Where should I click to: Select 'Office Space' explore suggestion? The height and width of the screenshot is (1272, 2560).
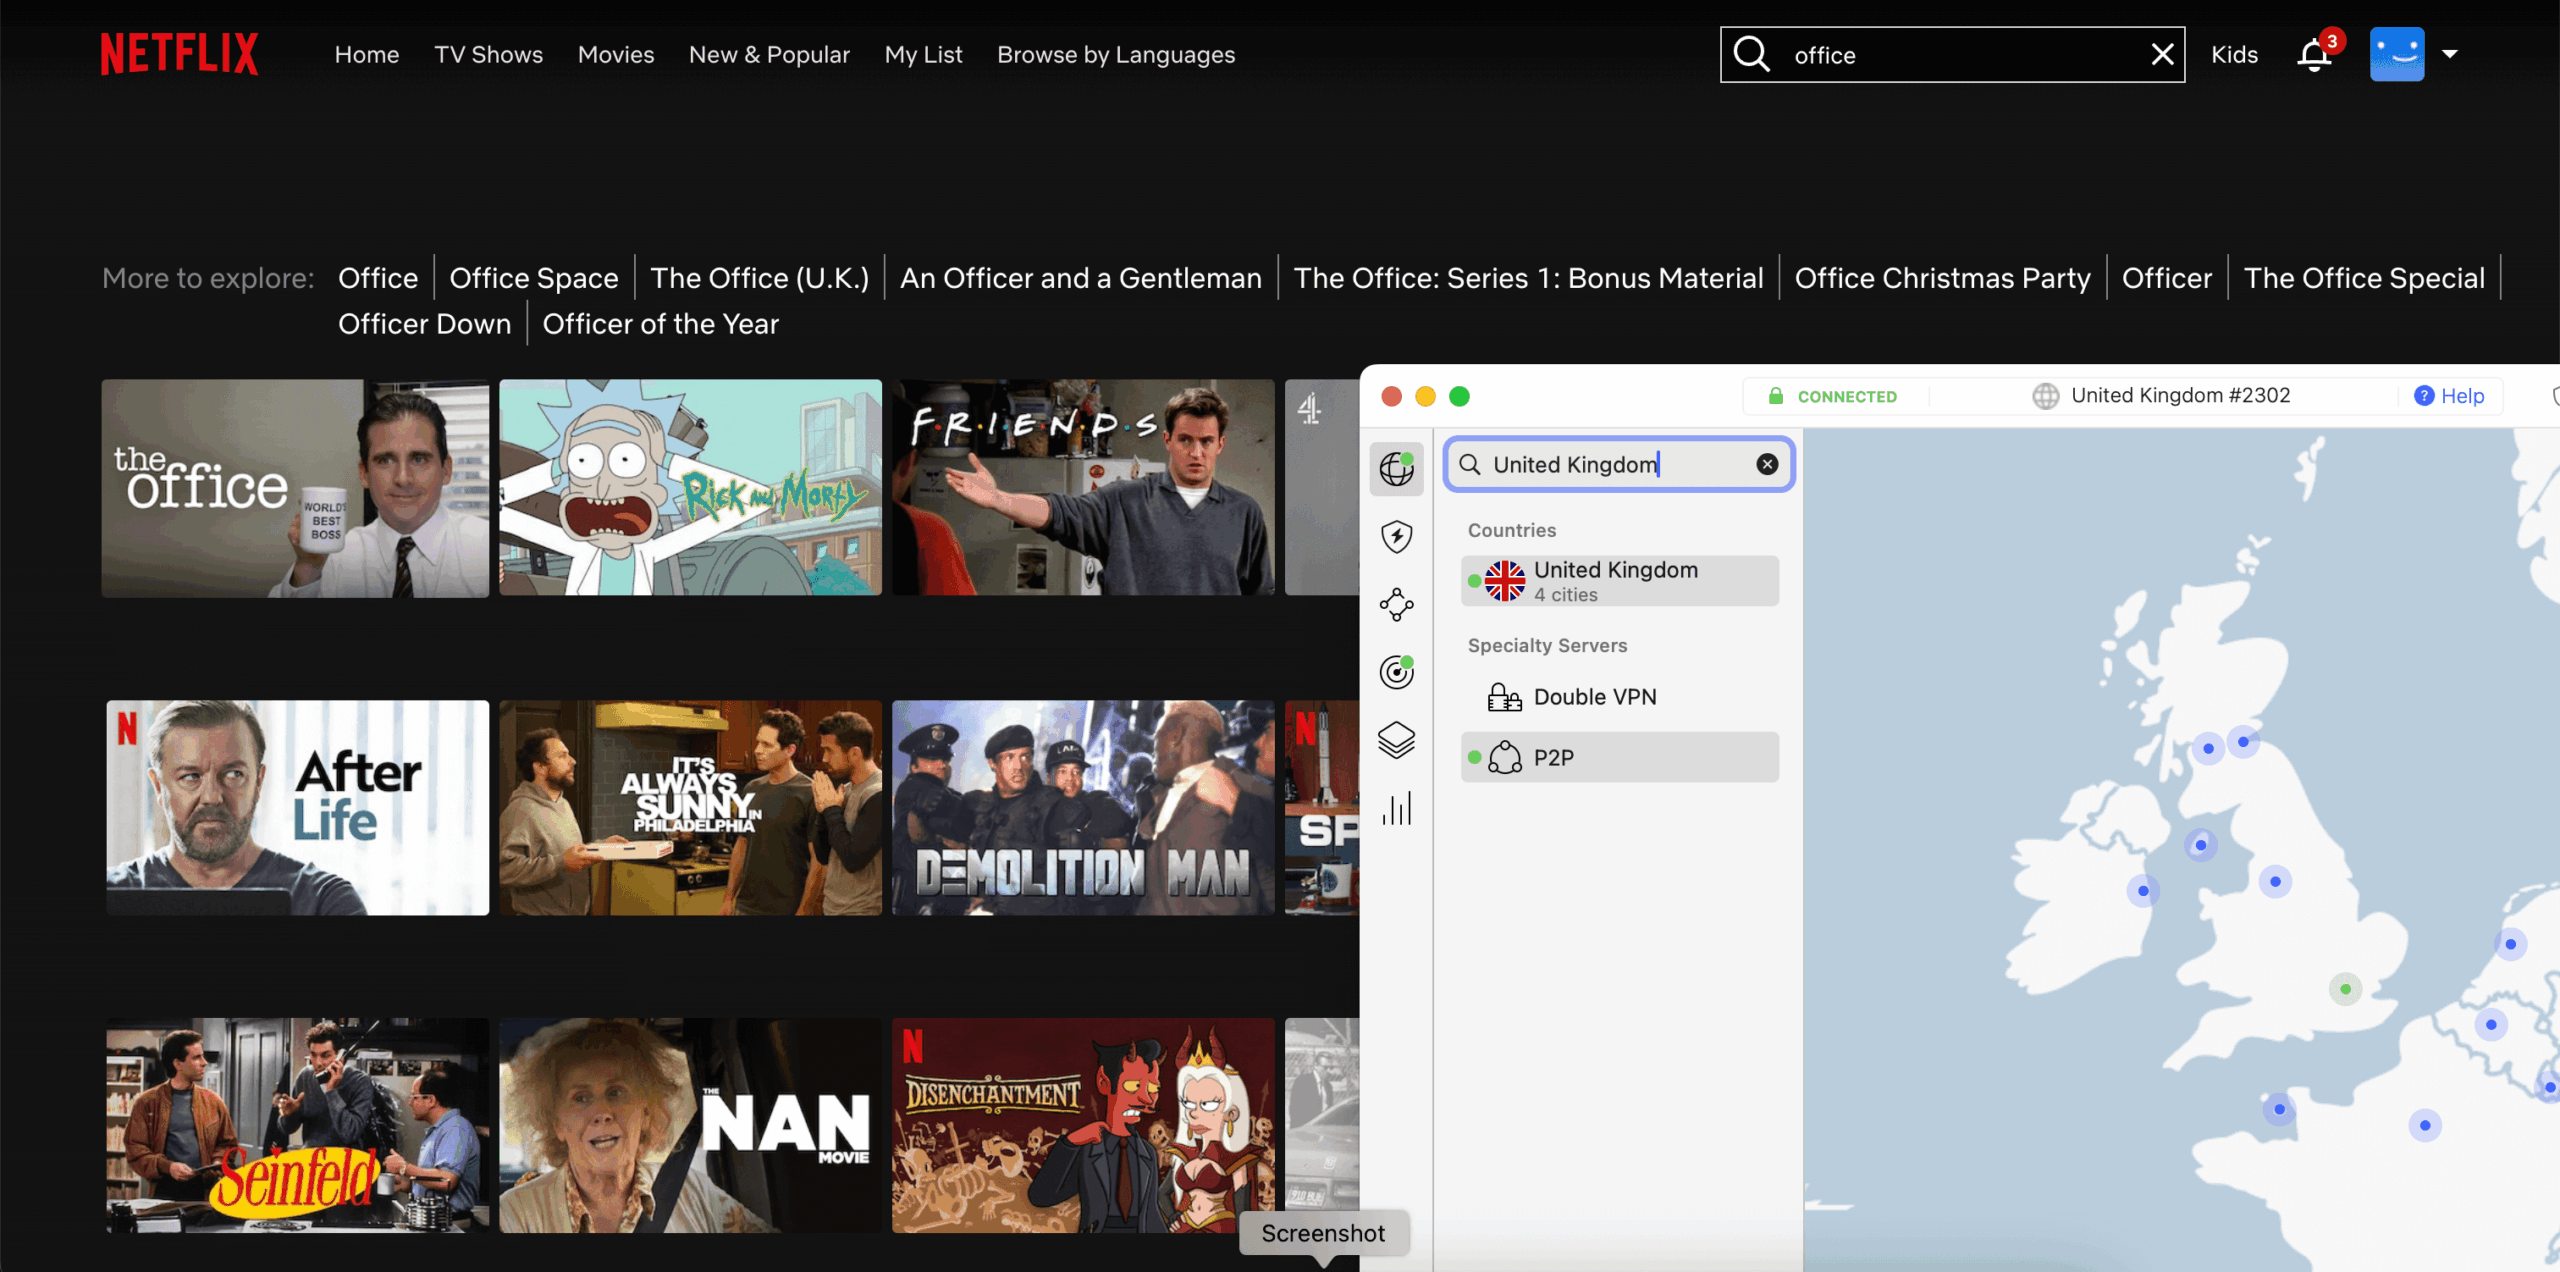click(534, 278)
